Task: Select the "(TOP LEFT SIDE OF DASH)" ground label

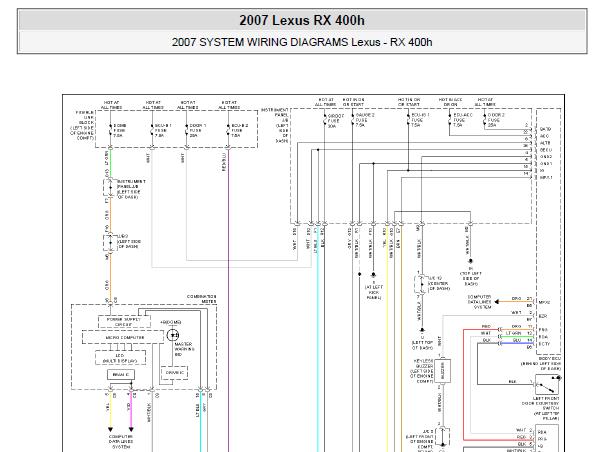Action: [x=471, y=278]
